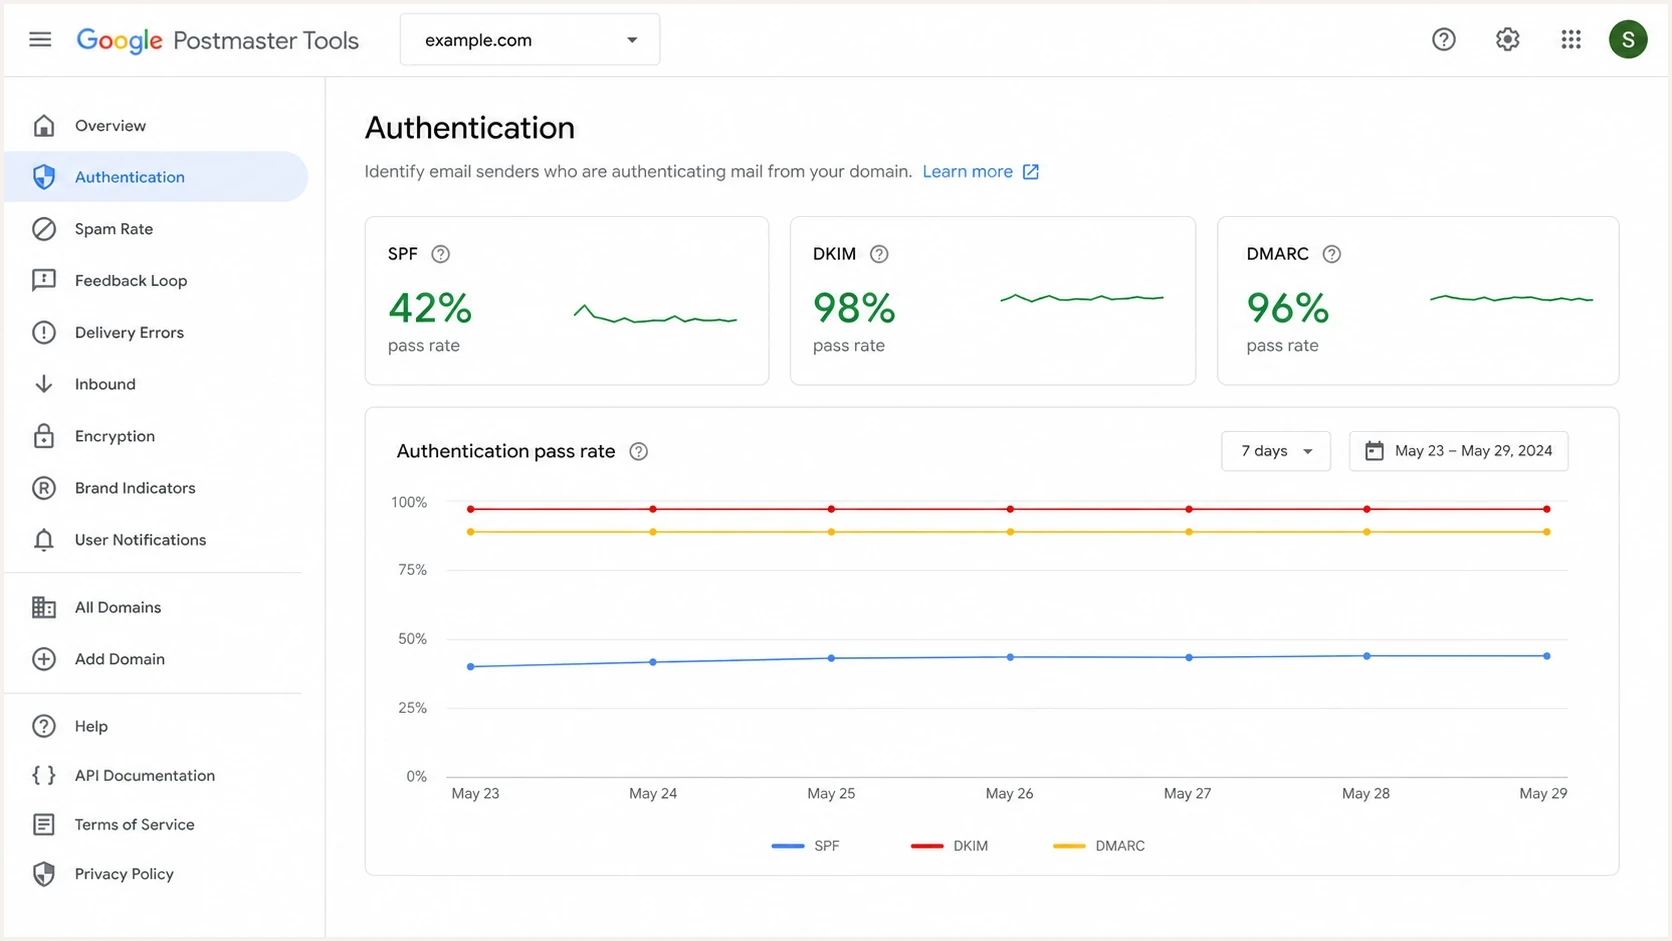Open Feedback Loop page
1672x941 pixels.
point(131,281)
